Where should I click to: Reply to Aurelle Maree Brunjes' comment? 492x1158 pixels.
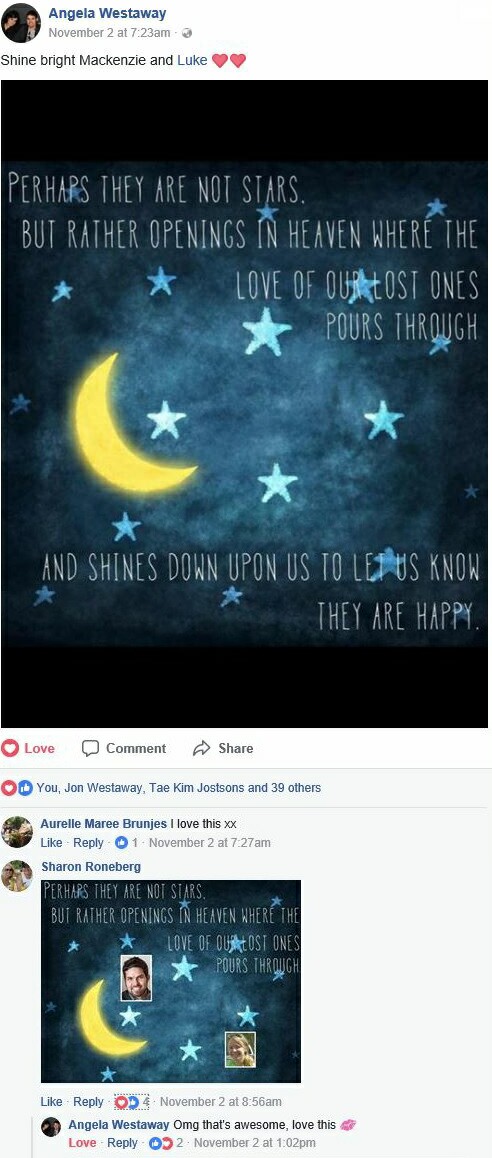click(x=88, y=843)
